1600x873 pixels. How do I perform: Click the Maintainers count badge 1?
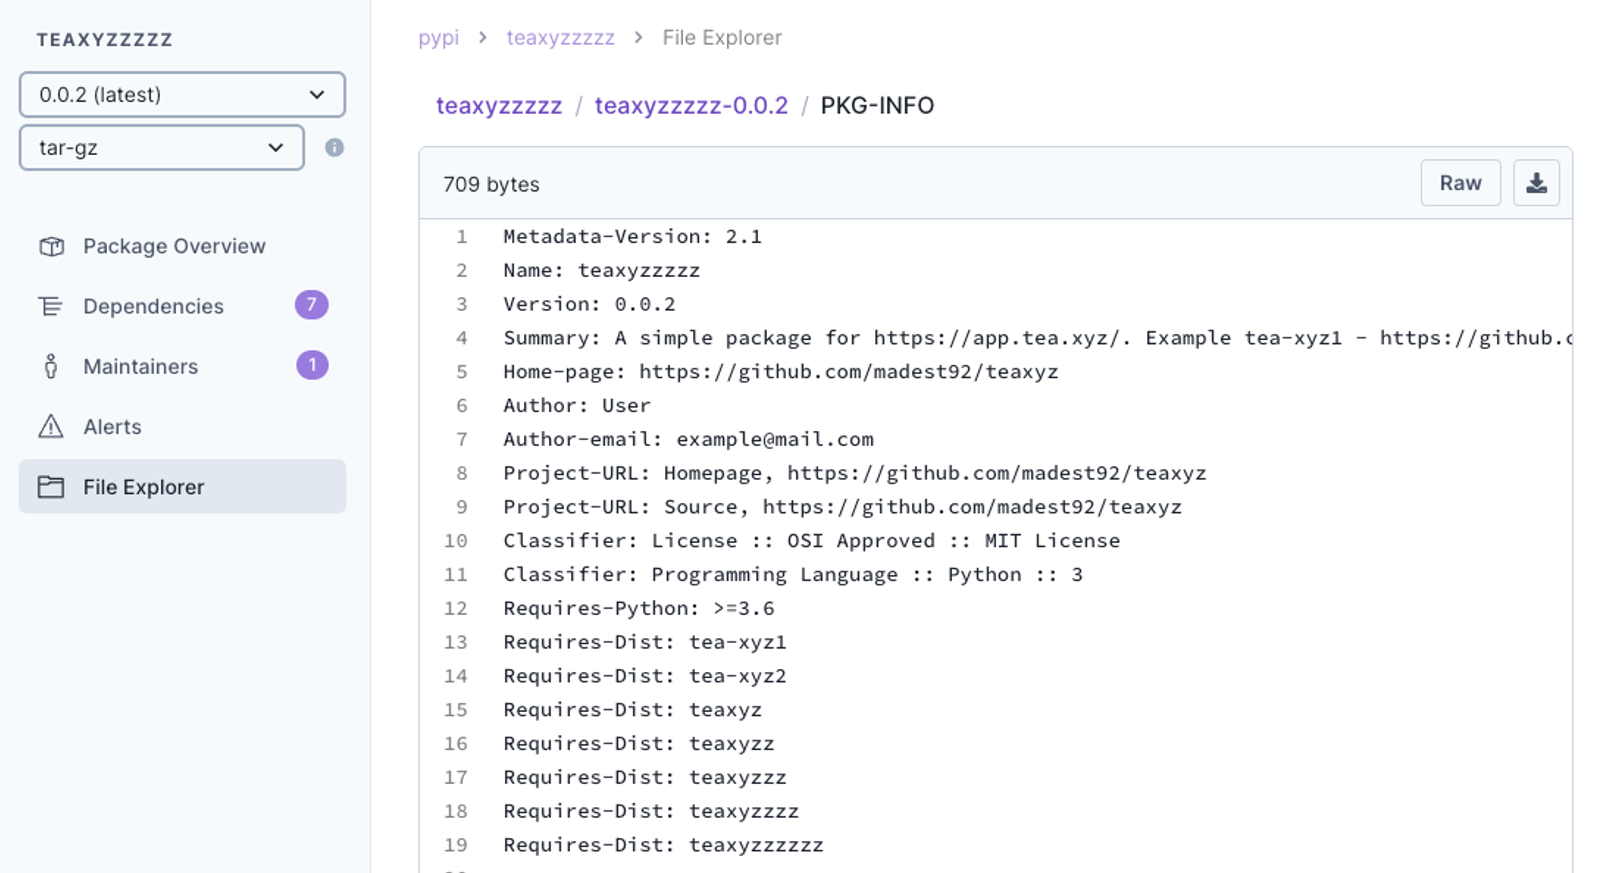click(x=312, y=365)
